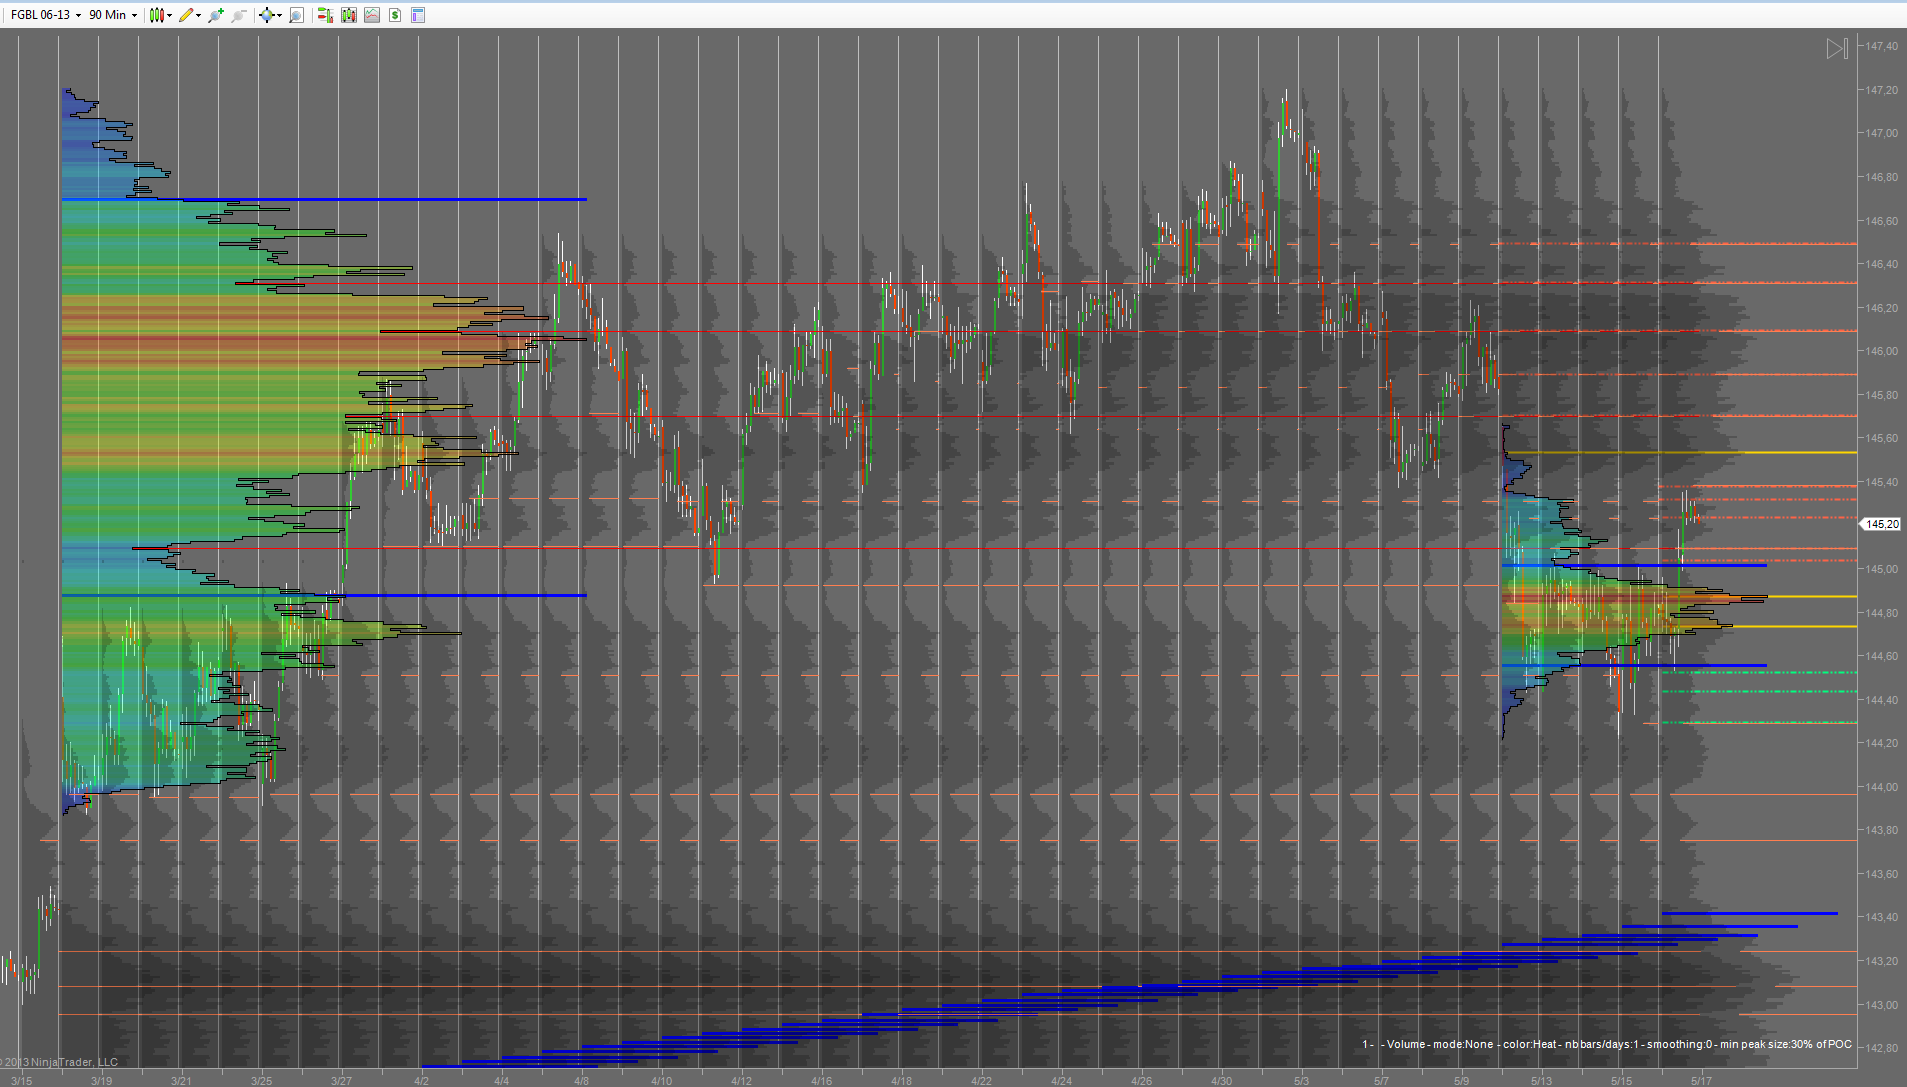This screenshot has width=1907, height=1087.
Task: Click the 144,60 price axis label
Action: (x=1881, y=656)
